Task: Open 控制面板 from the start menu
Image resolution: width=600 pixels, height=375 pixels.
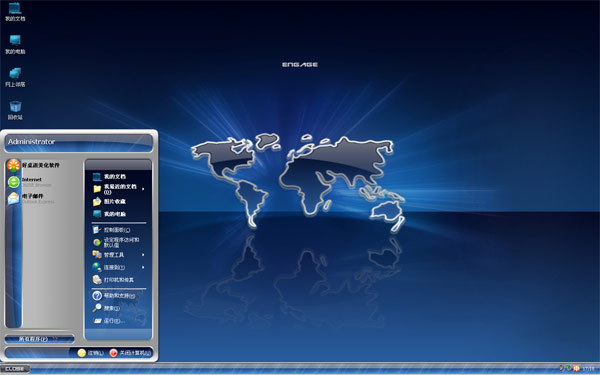Action: coord(111,230)
